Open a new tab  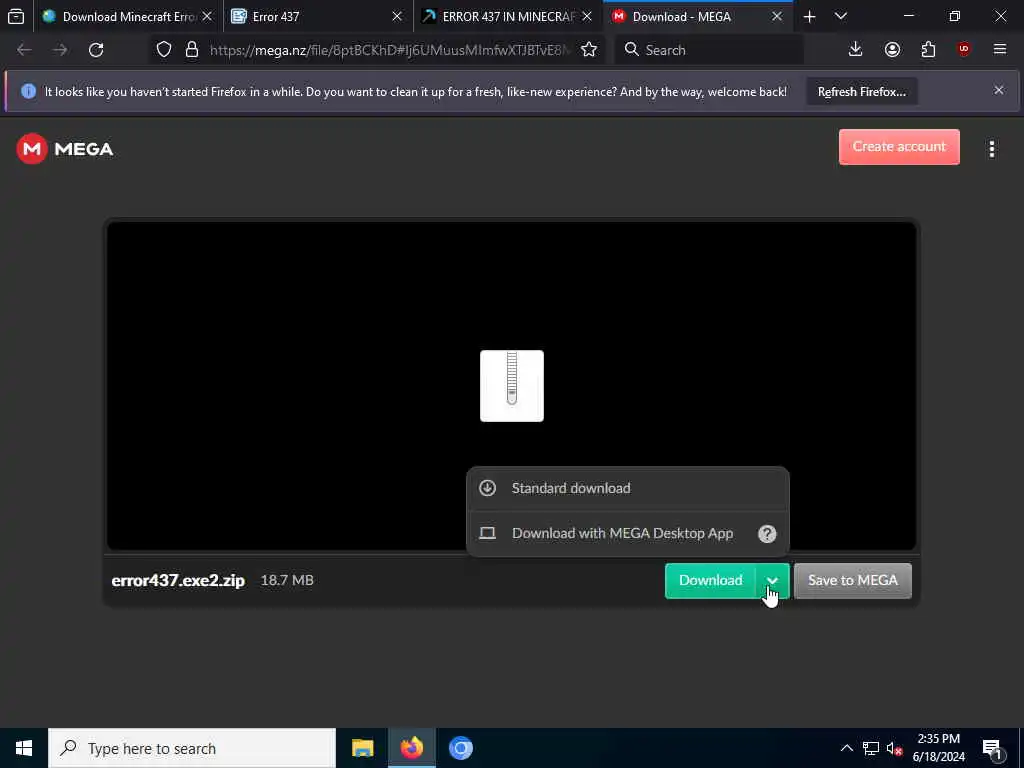[809, 16]
